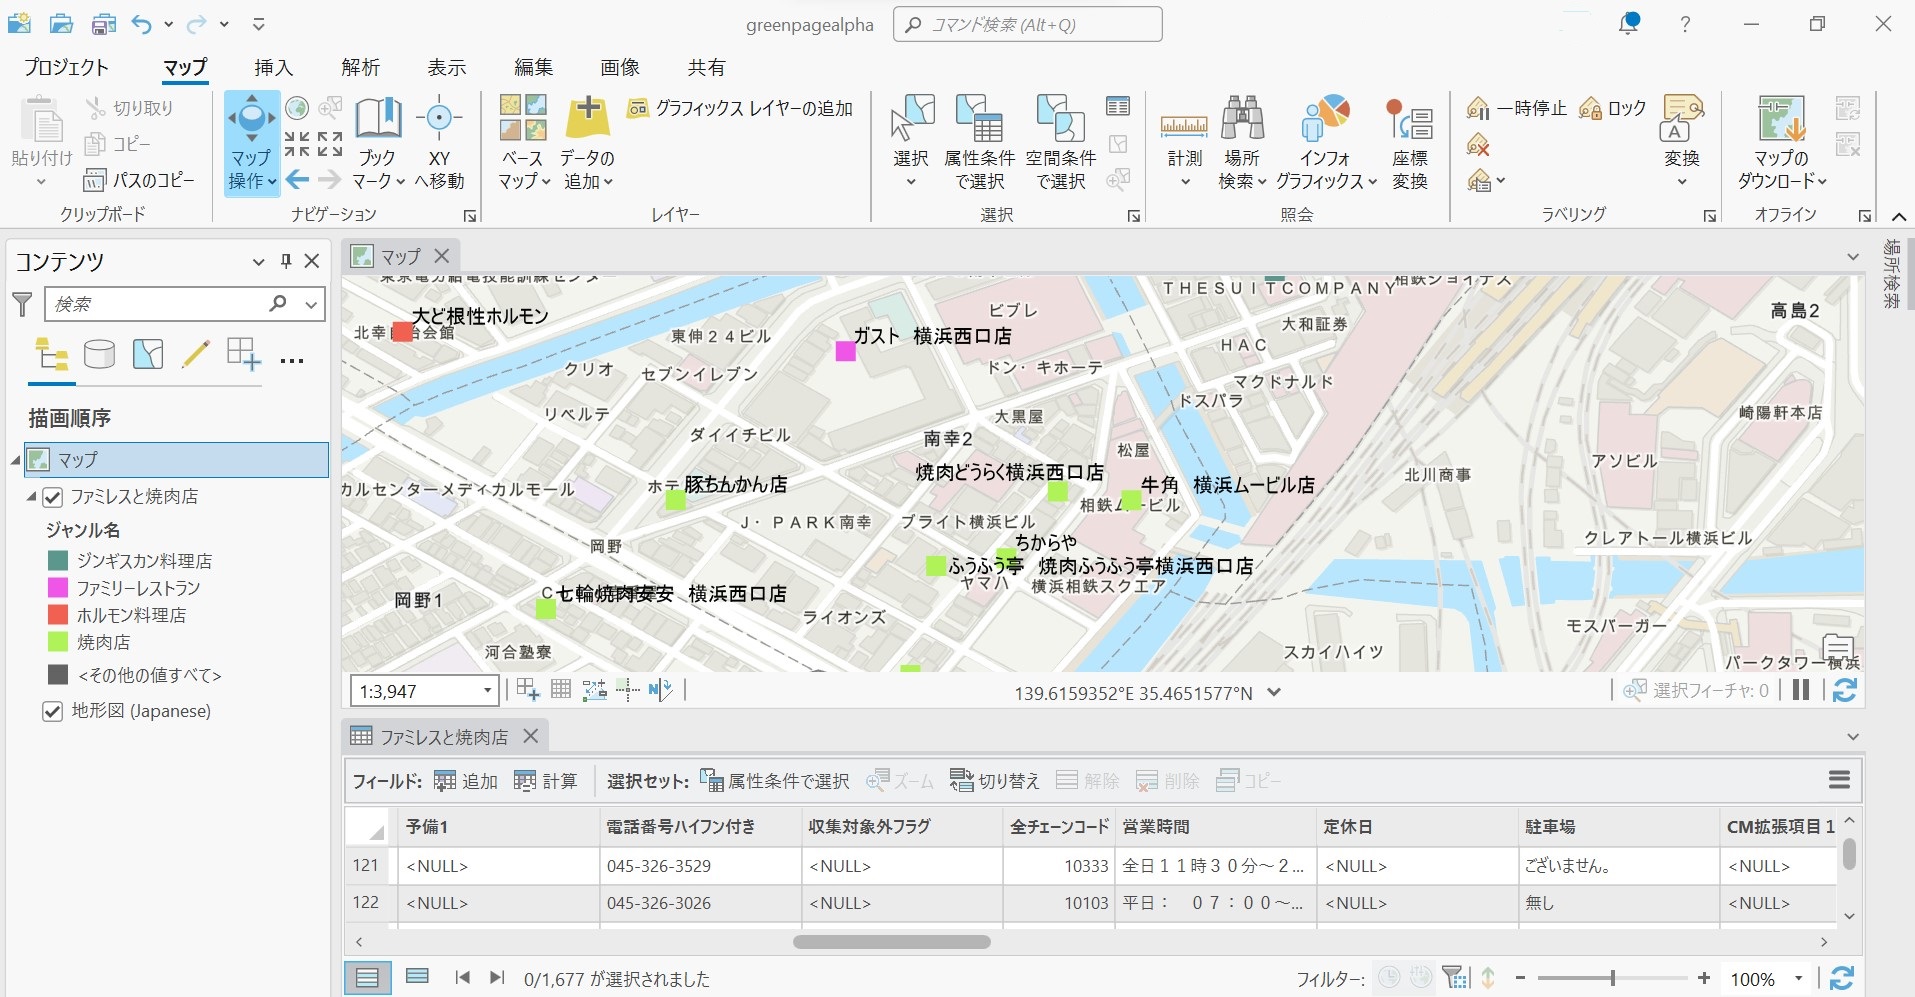Image resolution: width=1915 pixels, height=997 pixels.
Task: Switch to the 解析 ribbon tab
Action: click(x=360, y=67)
